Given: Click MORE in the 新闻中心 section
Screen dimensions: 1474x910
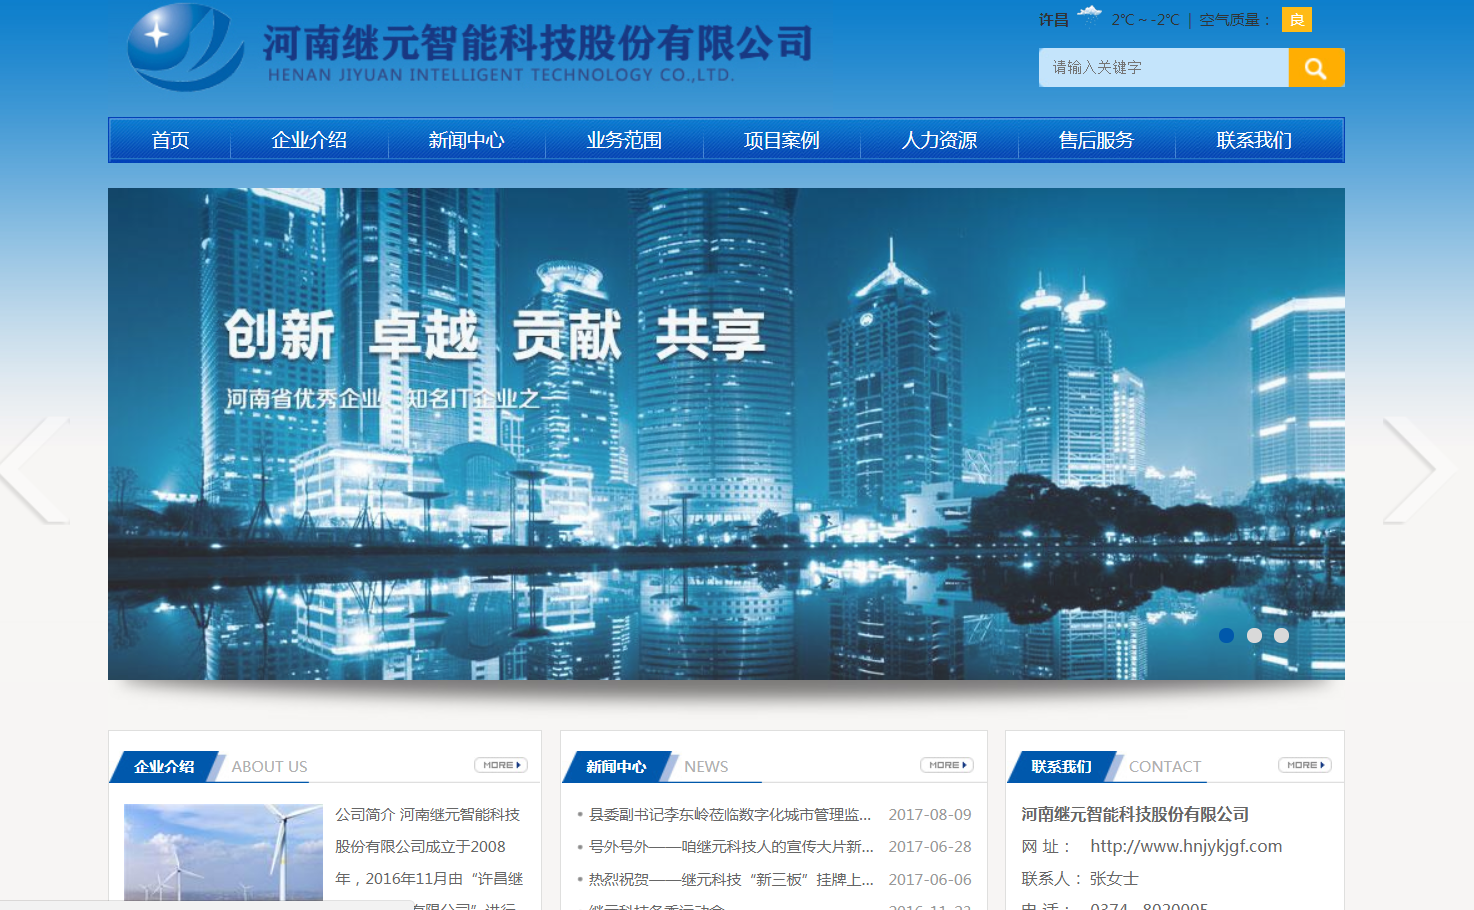Looking at the screenshot, I should [947, 764].
